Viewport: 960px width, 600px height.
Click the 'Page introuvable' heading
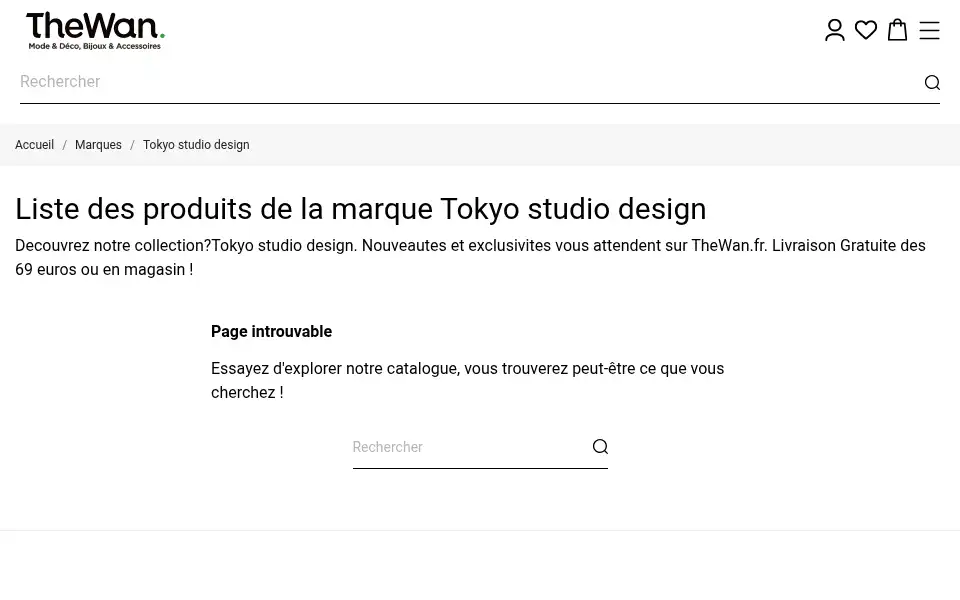(271, 331)
